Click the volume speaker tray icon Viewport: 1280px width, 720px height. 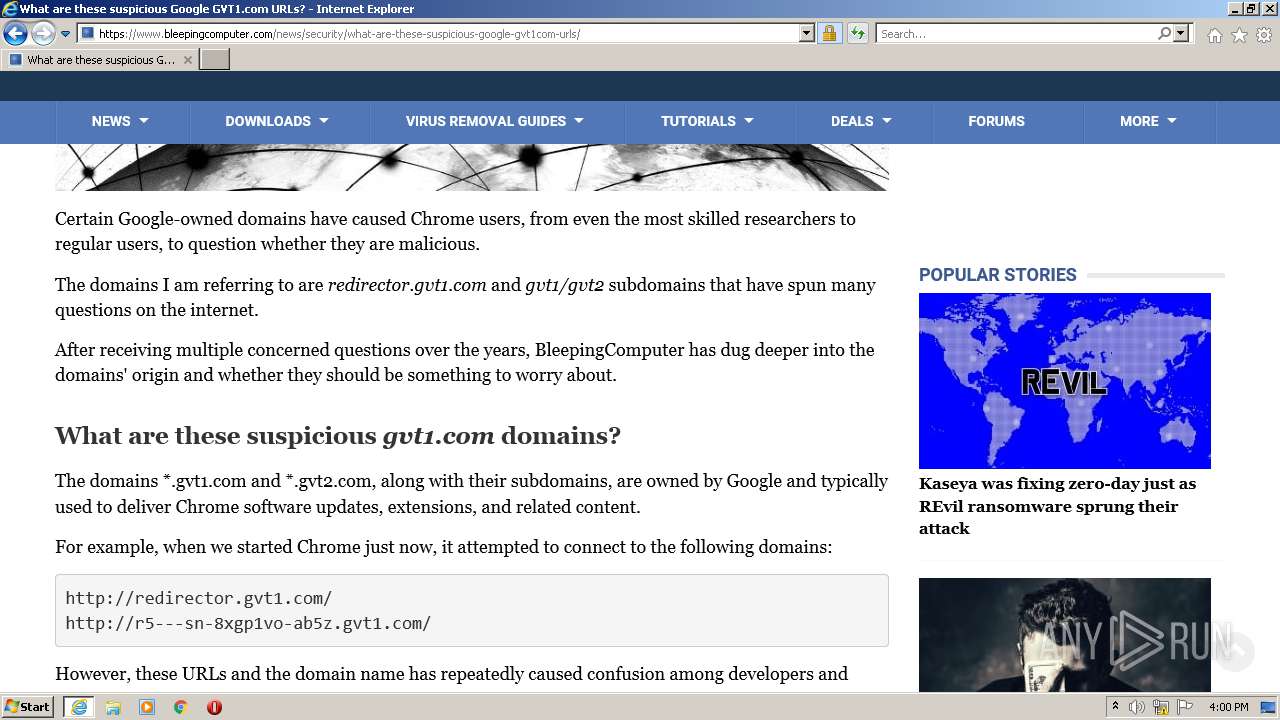[x=1137, y=707]
